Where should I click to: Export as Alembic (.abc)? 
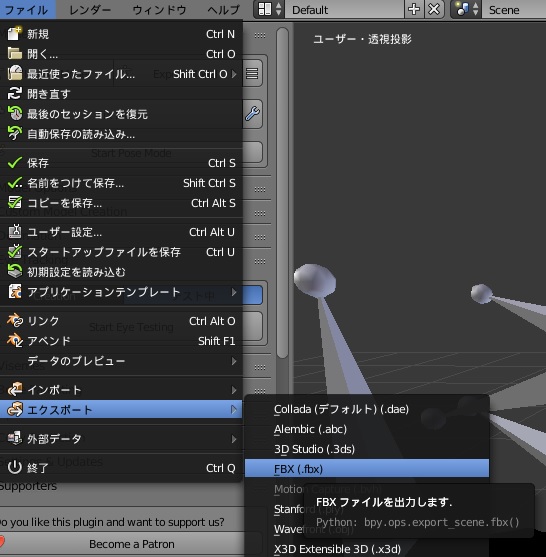[x=367, y=429]
